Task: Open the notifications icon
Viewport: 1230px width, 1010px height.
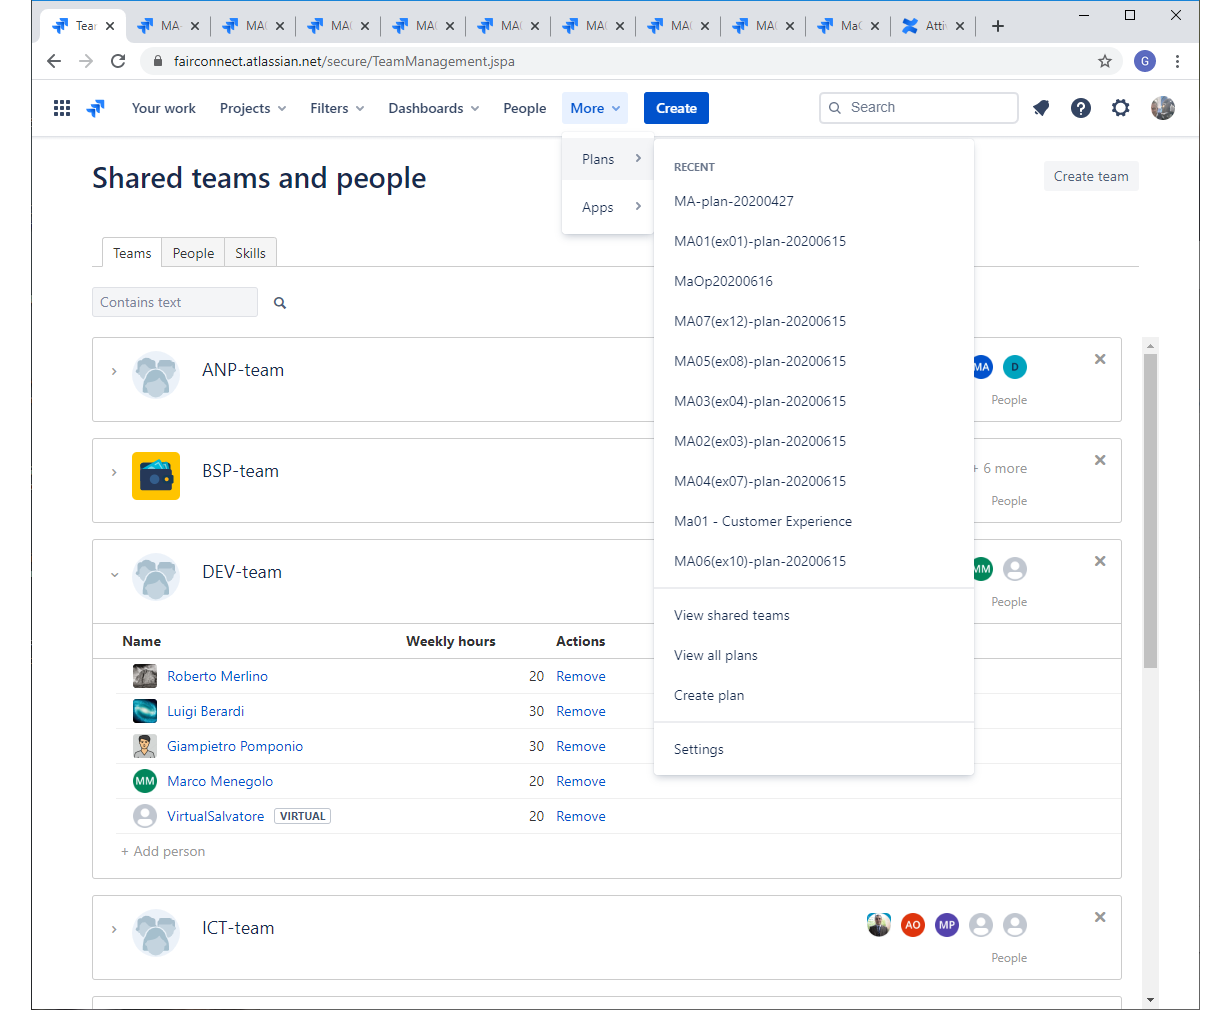Action: (1041, 108)
